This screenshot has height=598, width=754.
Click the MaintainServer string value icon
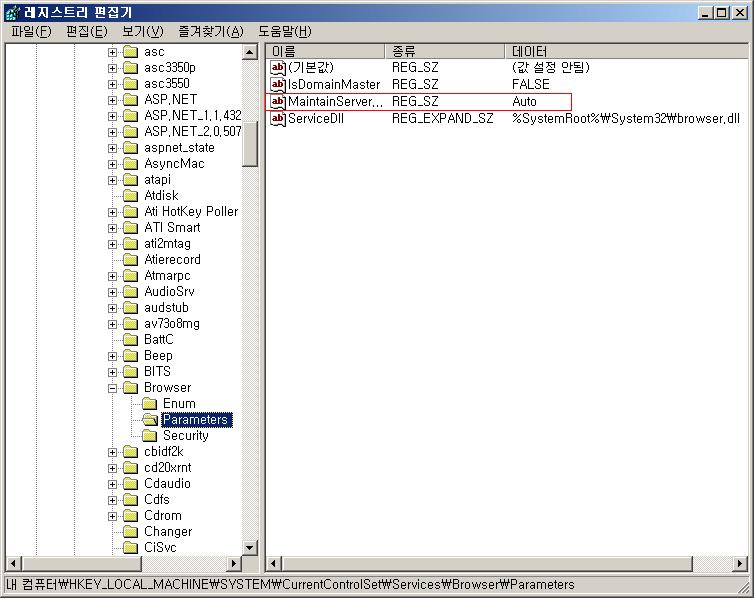(x=278, y=101)
